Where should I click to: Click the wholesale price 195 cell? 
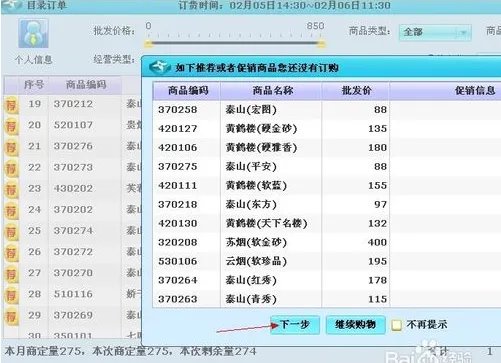click(x=377, y=261)
